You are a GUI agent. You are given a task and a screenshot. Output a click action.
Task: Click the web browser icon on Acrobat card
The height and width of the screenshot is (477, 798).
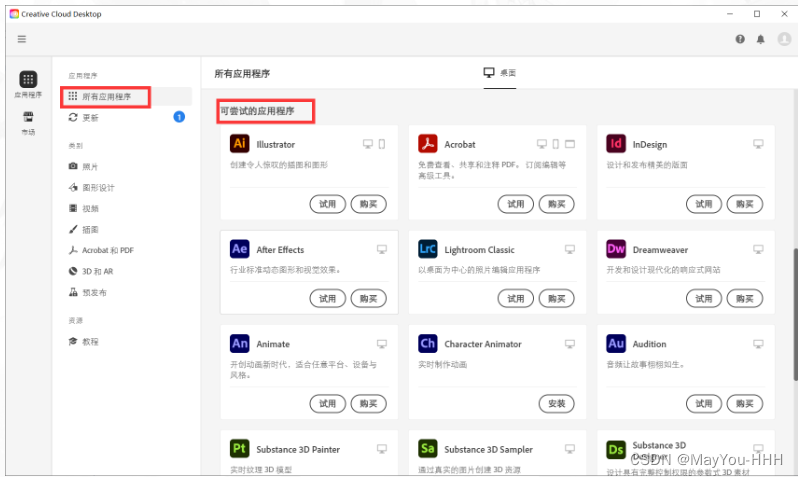[x=570, y=144]
